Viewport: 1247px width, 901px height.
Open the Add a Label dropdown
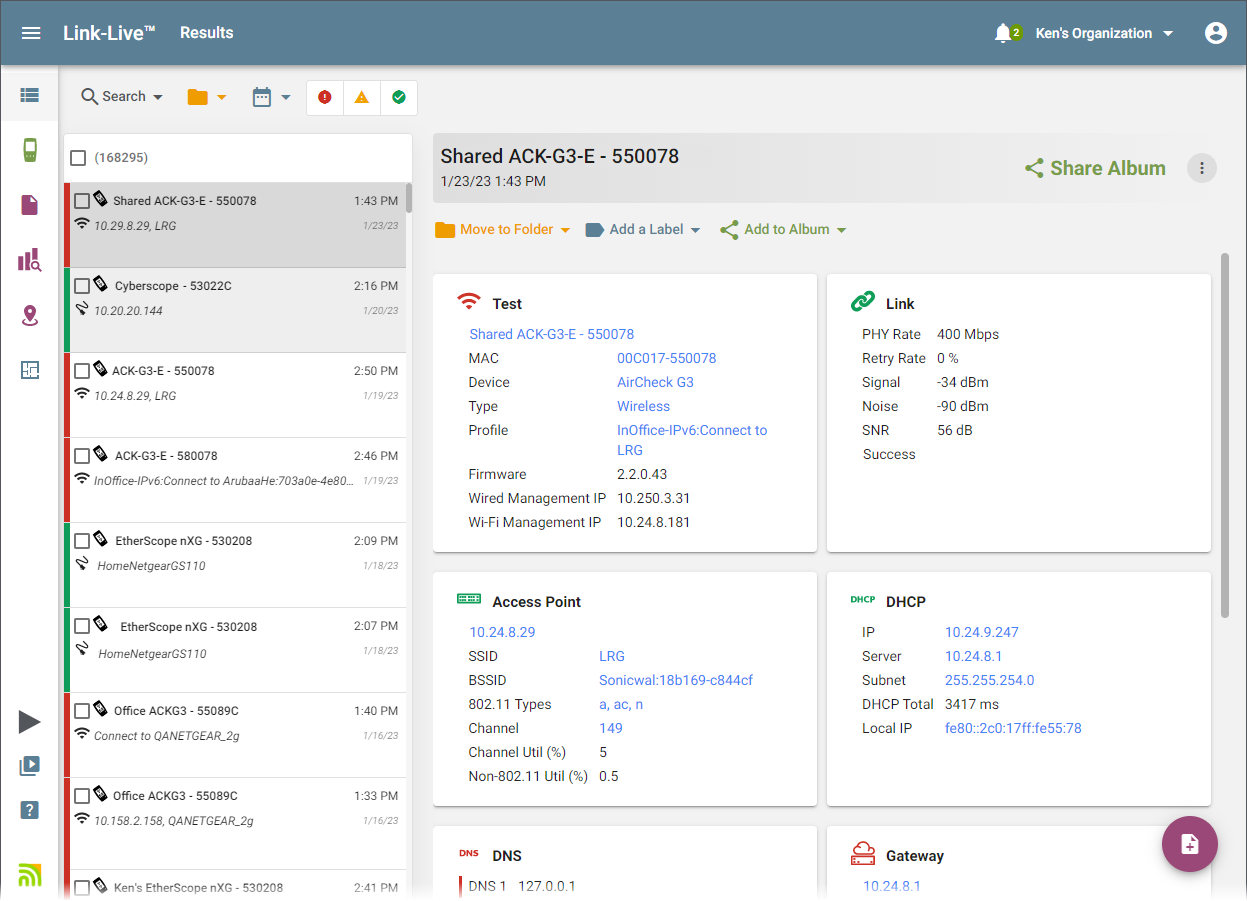(x=643, y=230)
